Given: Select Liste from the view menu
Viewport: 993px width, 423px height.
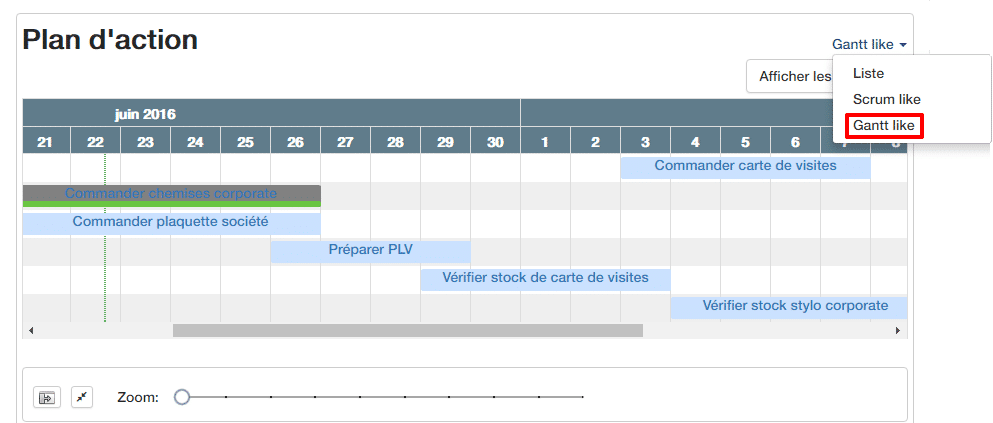Looking at the screenshot, I should 868,73.
